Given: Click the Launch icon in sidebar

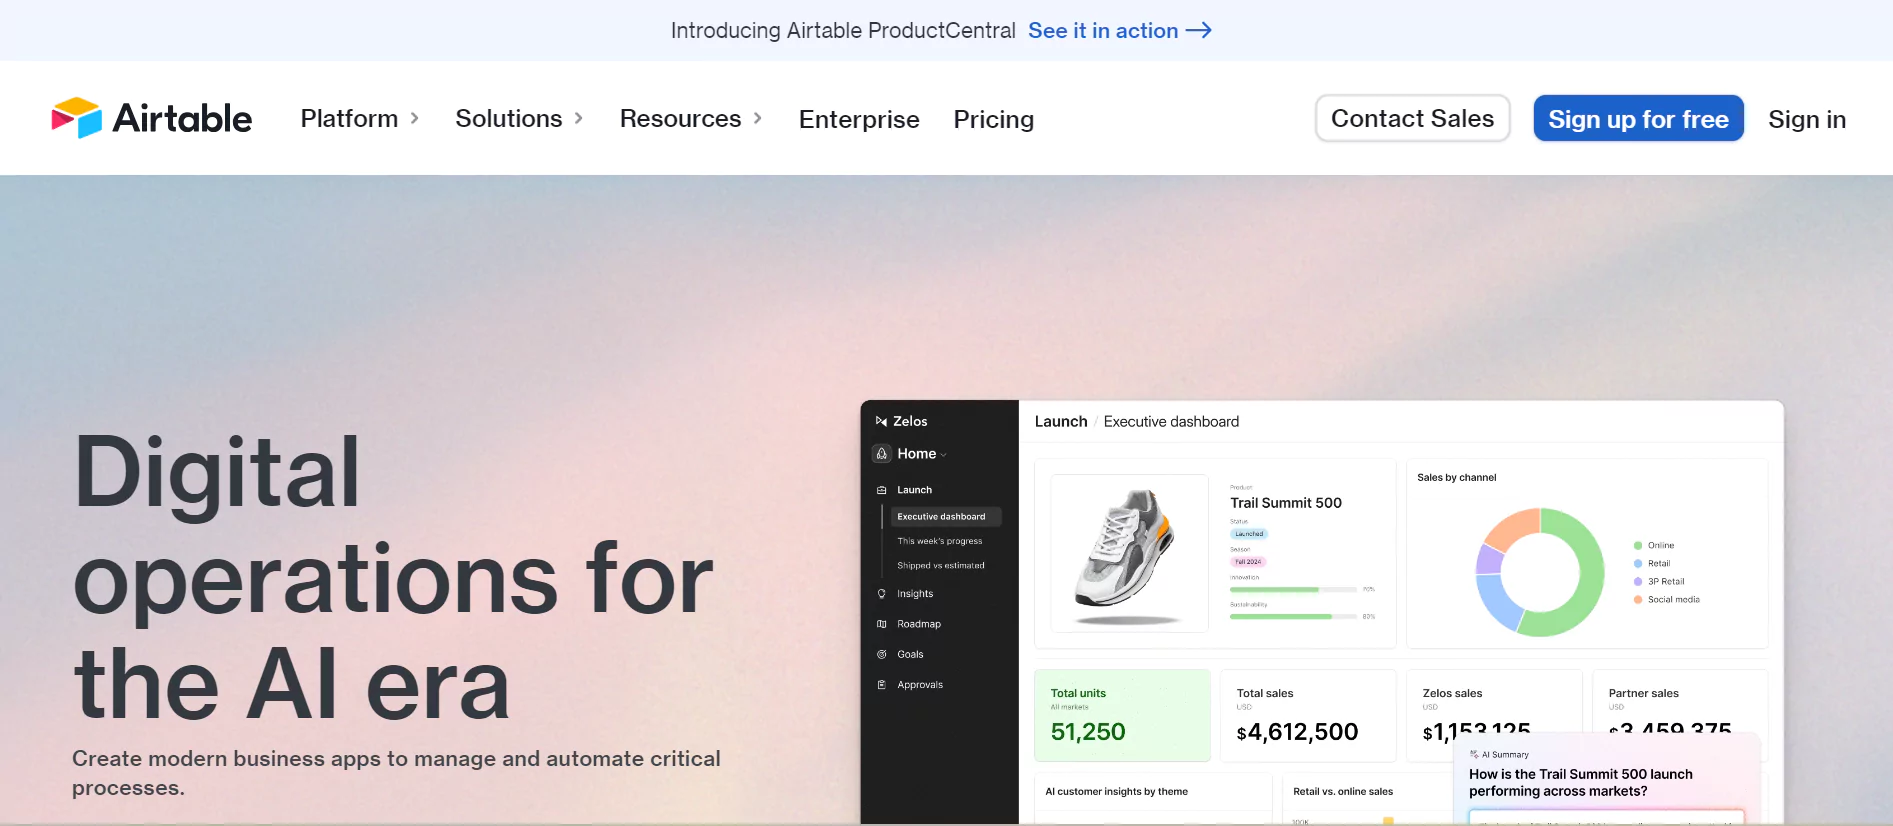Looking at the screenshot, I should click(882, 490).
